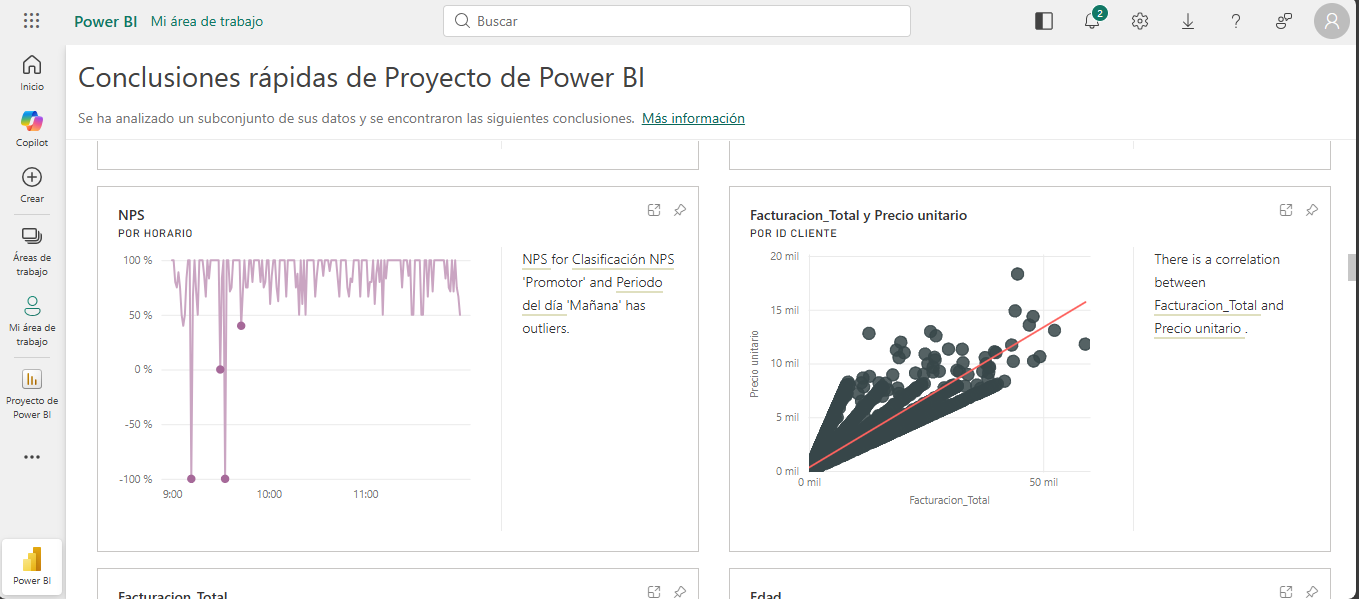Click the -100 % outlier point near 9:00
The width and height of the screenshot is (1359, 599).
(191, 478)
